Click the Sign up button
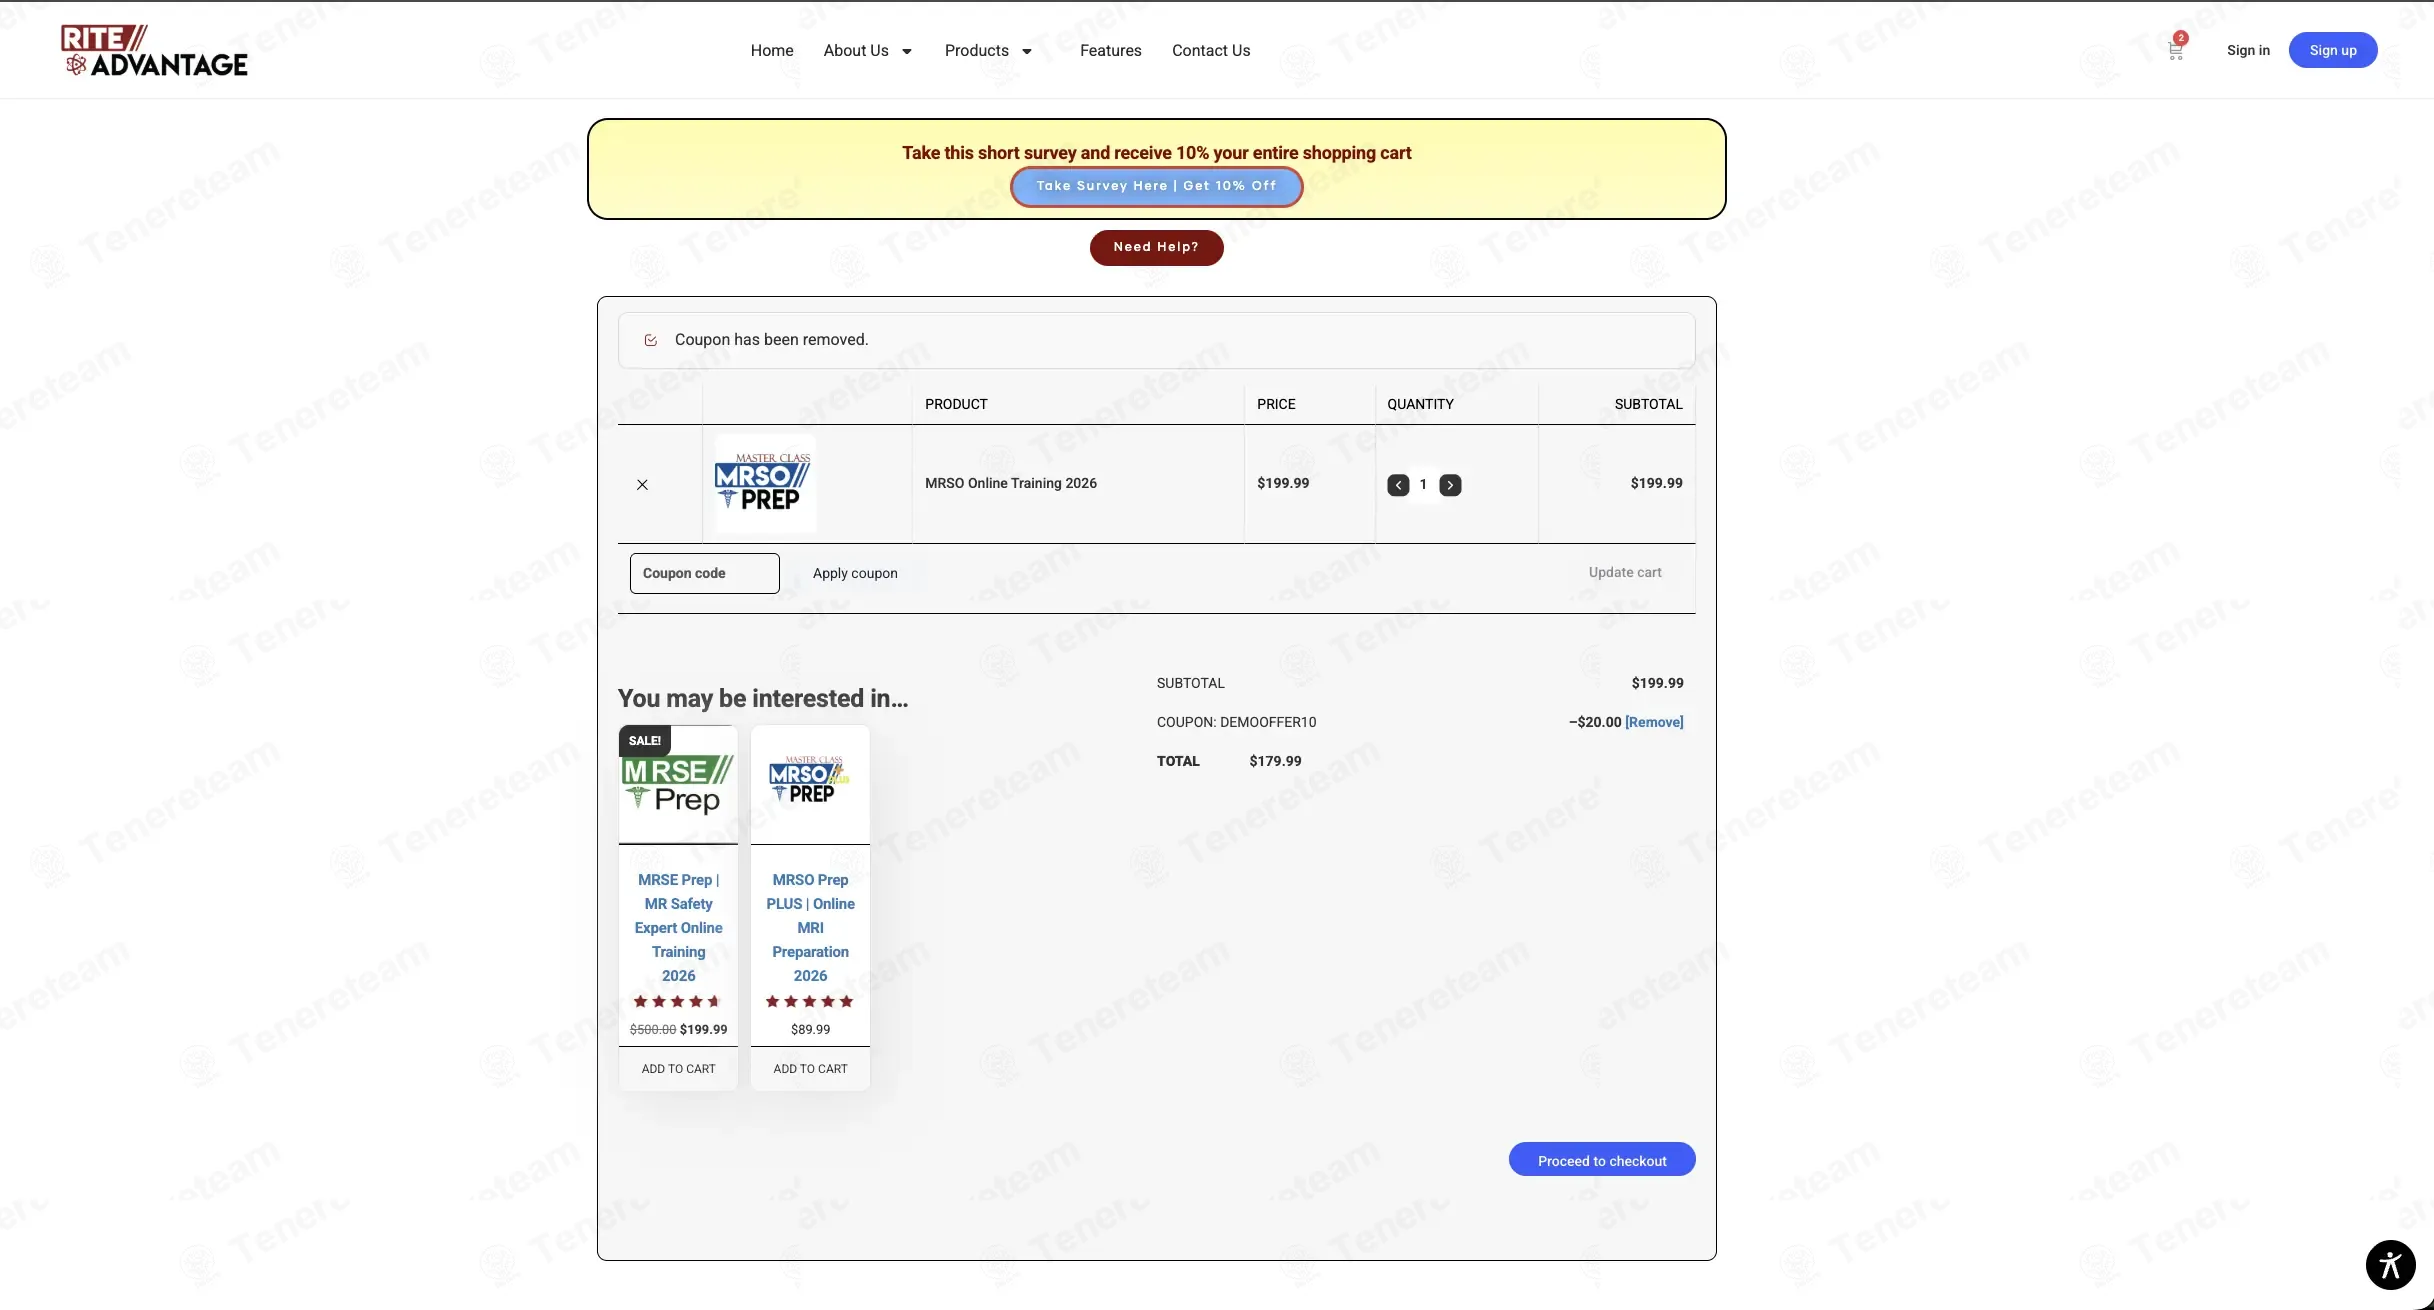2434x1310 pixels. click(x=2333, y=50)
